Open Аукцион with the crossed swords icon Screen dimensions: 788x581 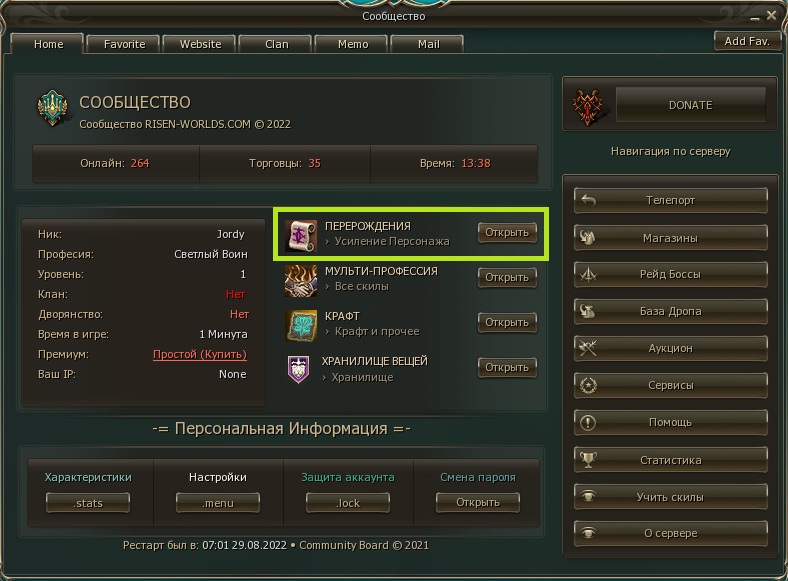coord(670,348)
